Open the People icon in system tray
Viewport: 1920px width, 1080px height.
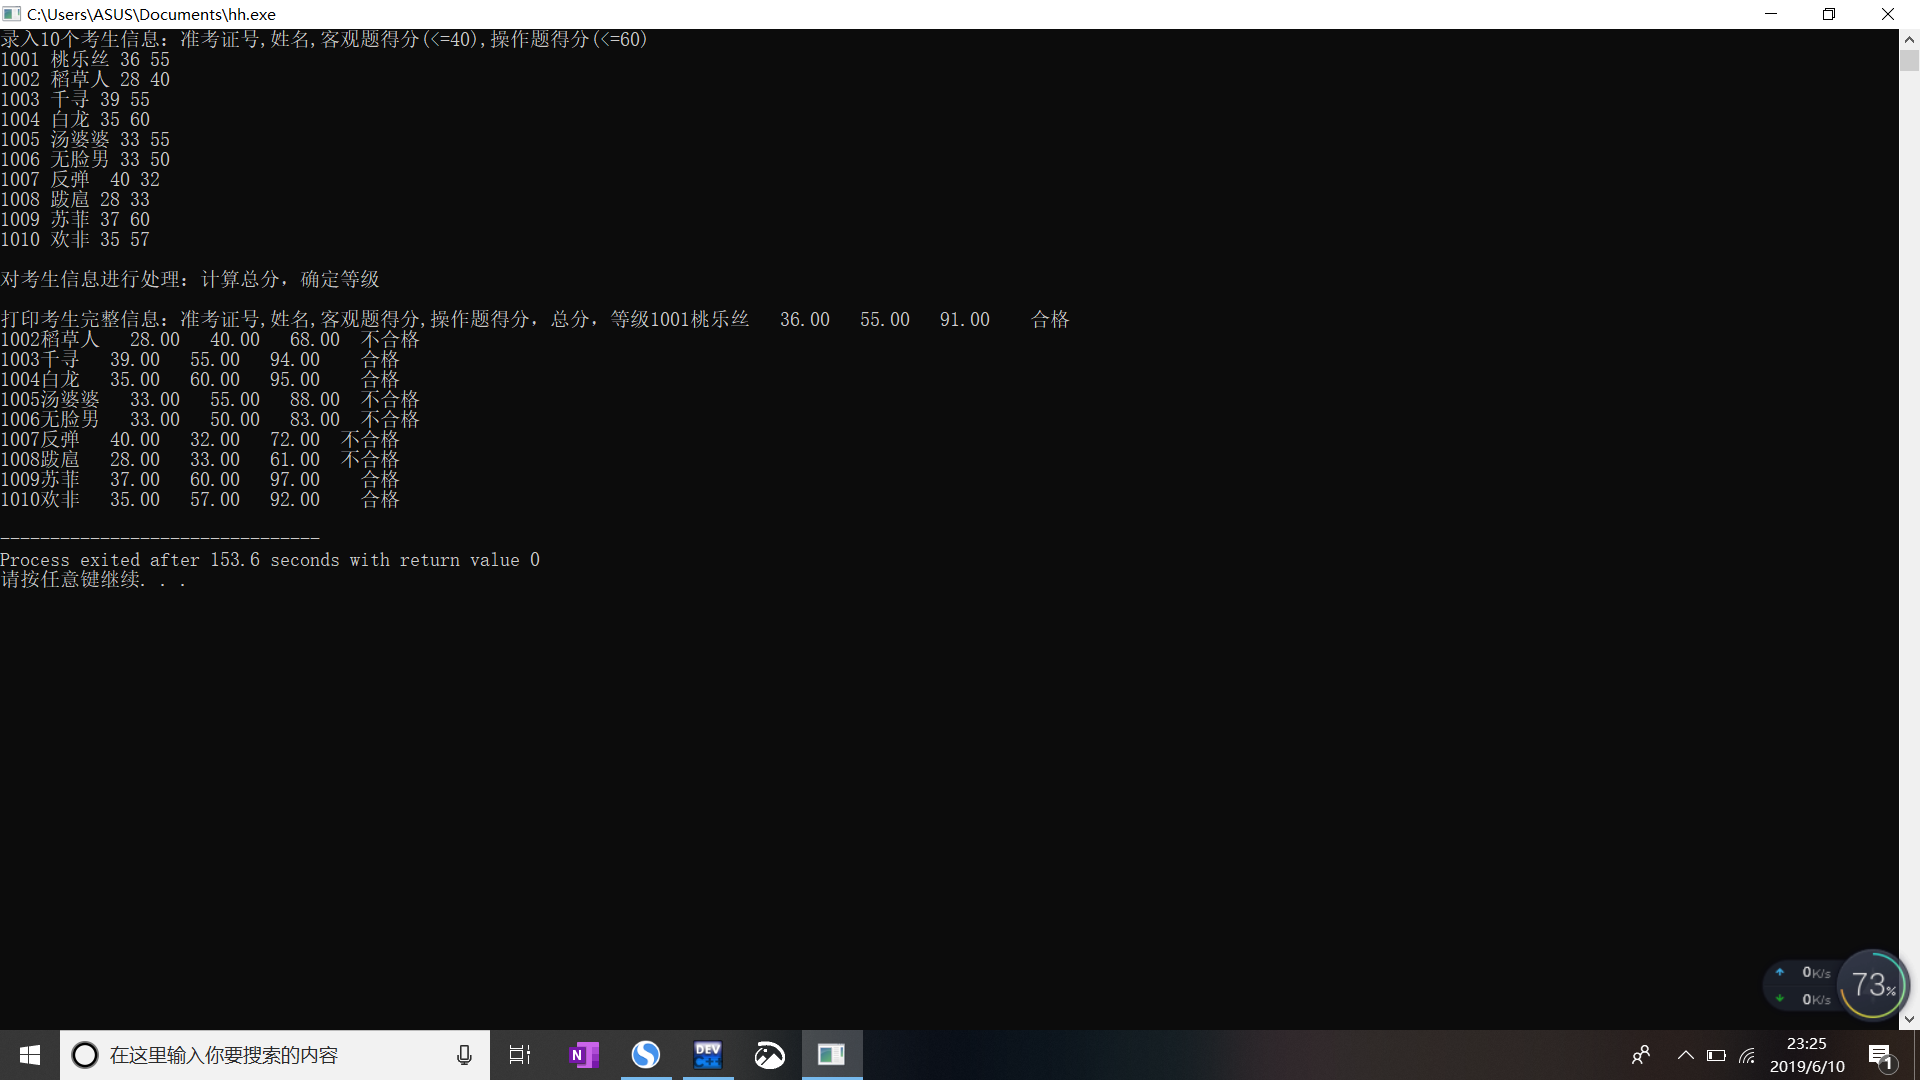click(x=1641, y=1055)
